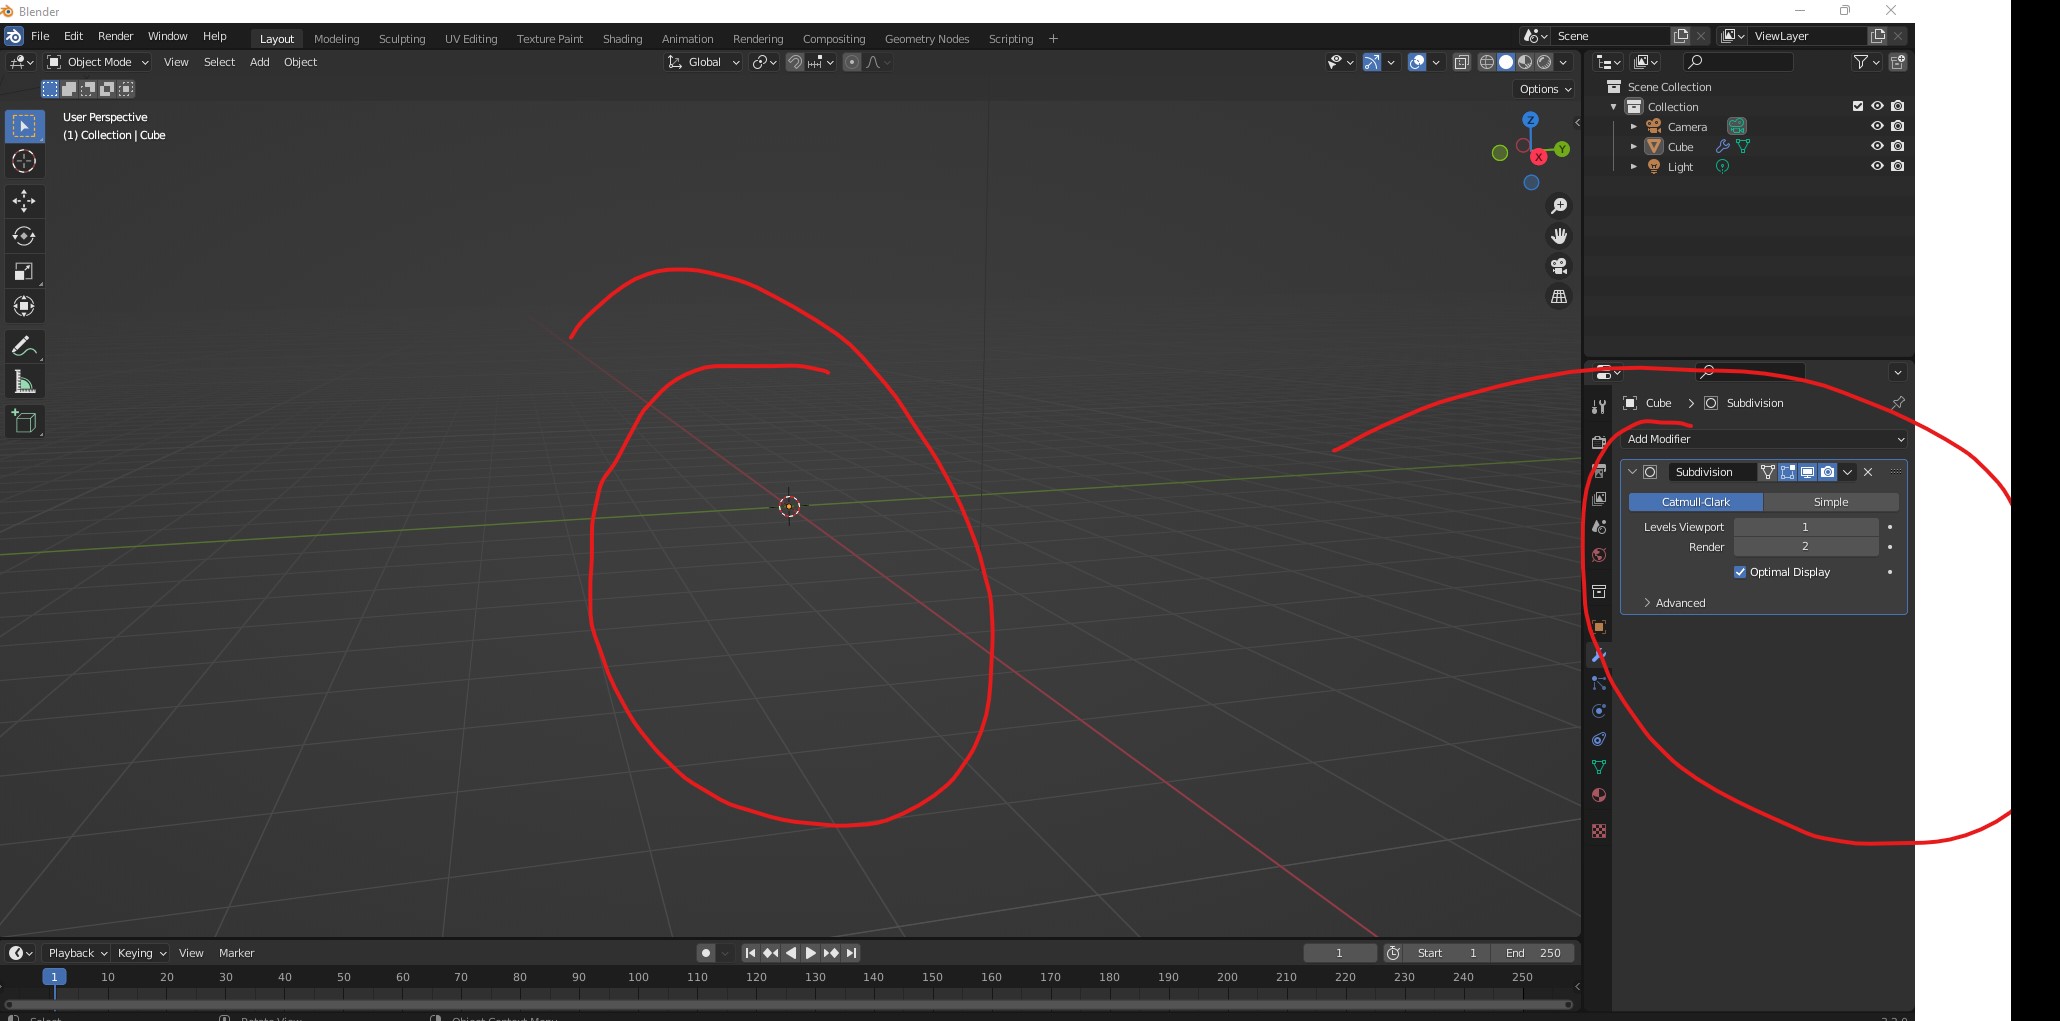Screen dimensions: 2060x1021
Task: Play the animation forward
Action: coord(811,953)
